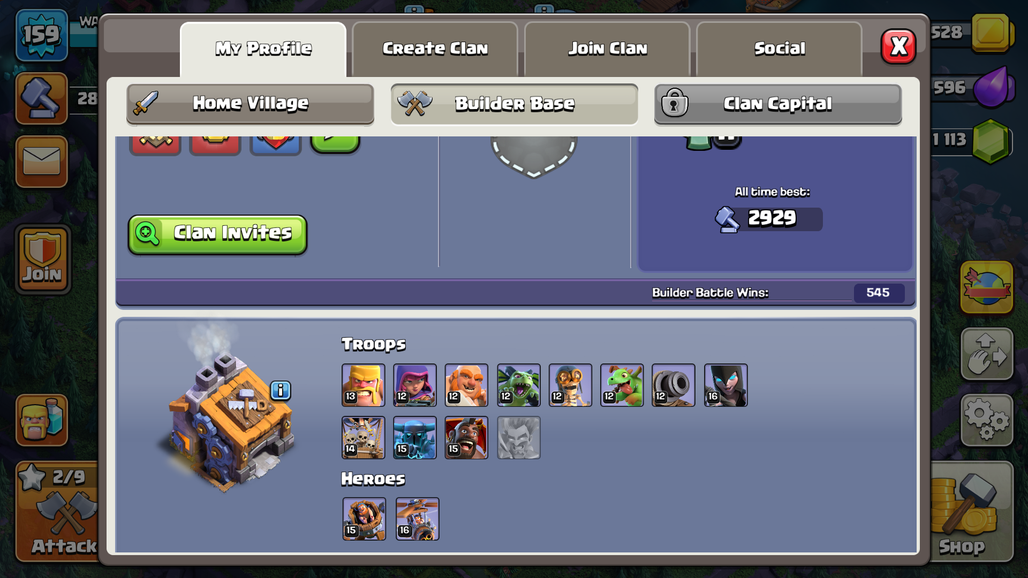The width and height of the screenshot is (1028, 578).
Task: Tap the Power P.E.K.K.A troop icon
Action: click(415, 438)
